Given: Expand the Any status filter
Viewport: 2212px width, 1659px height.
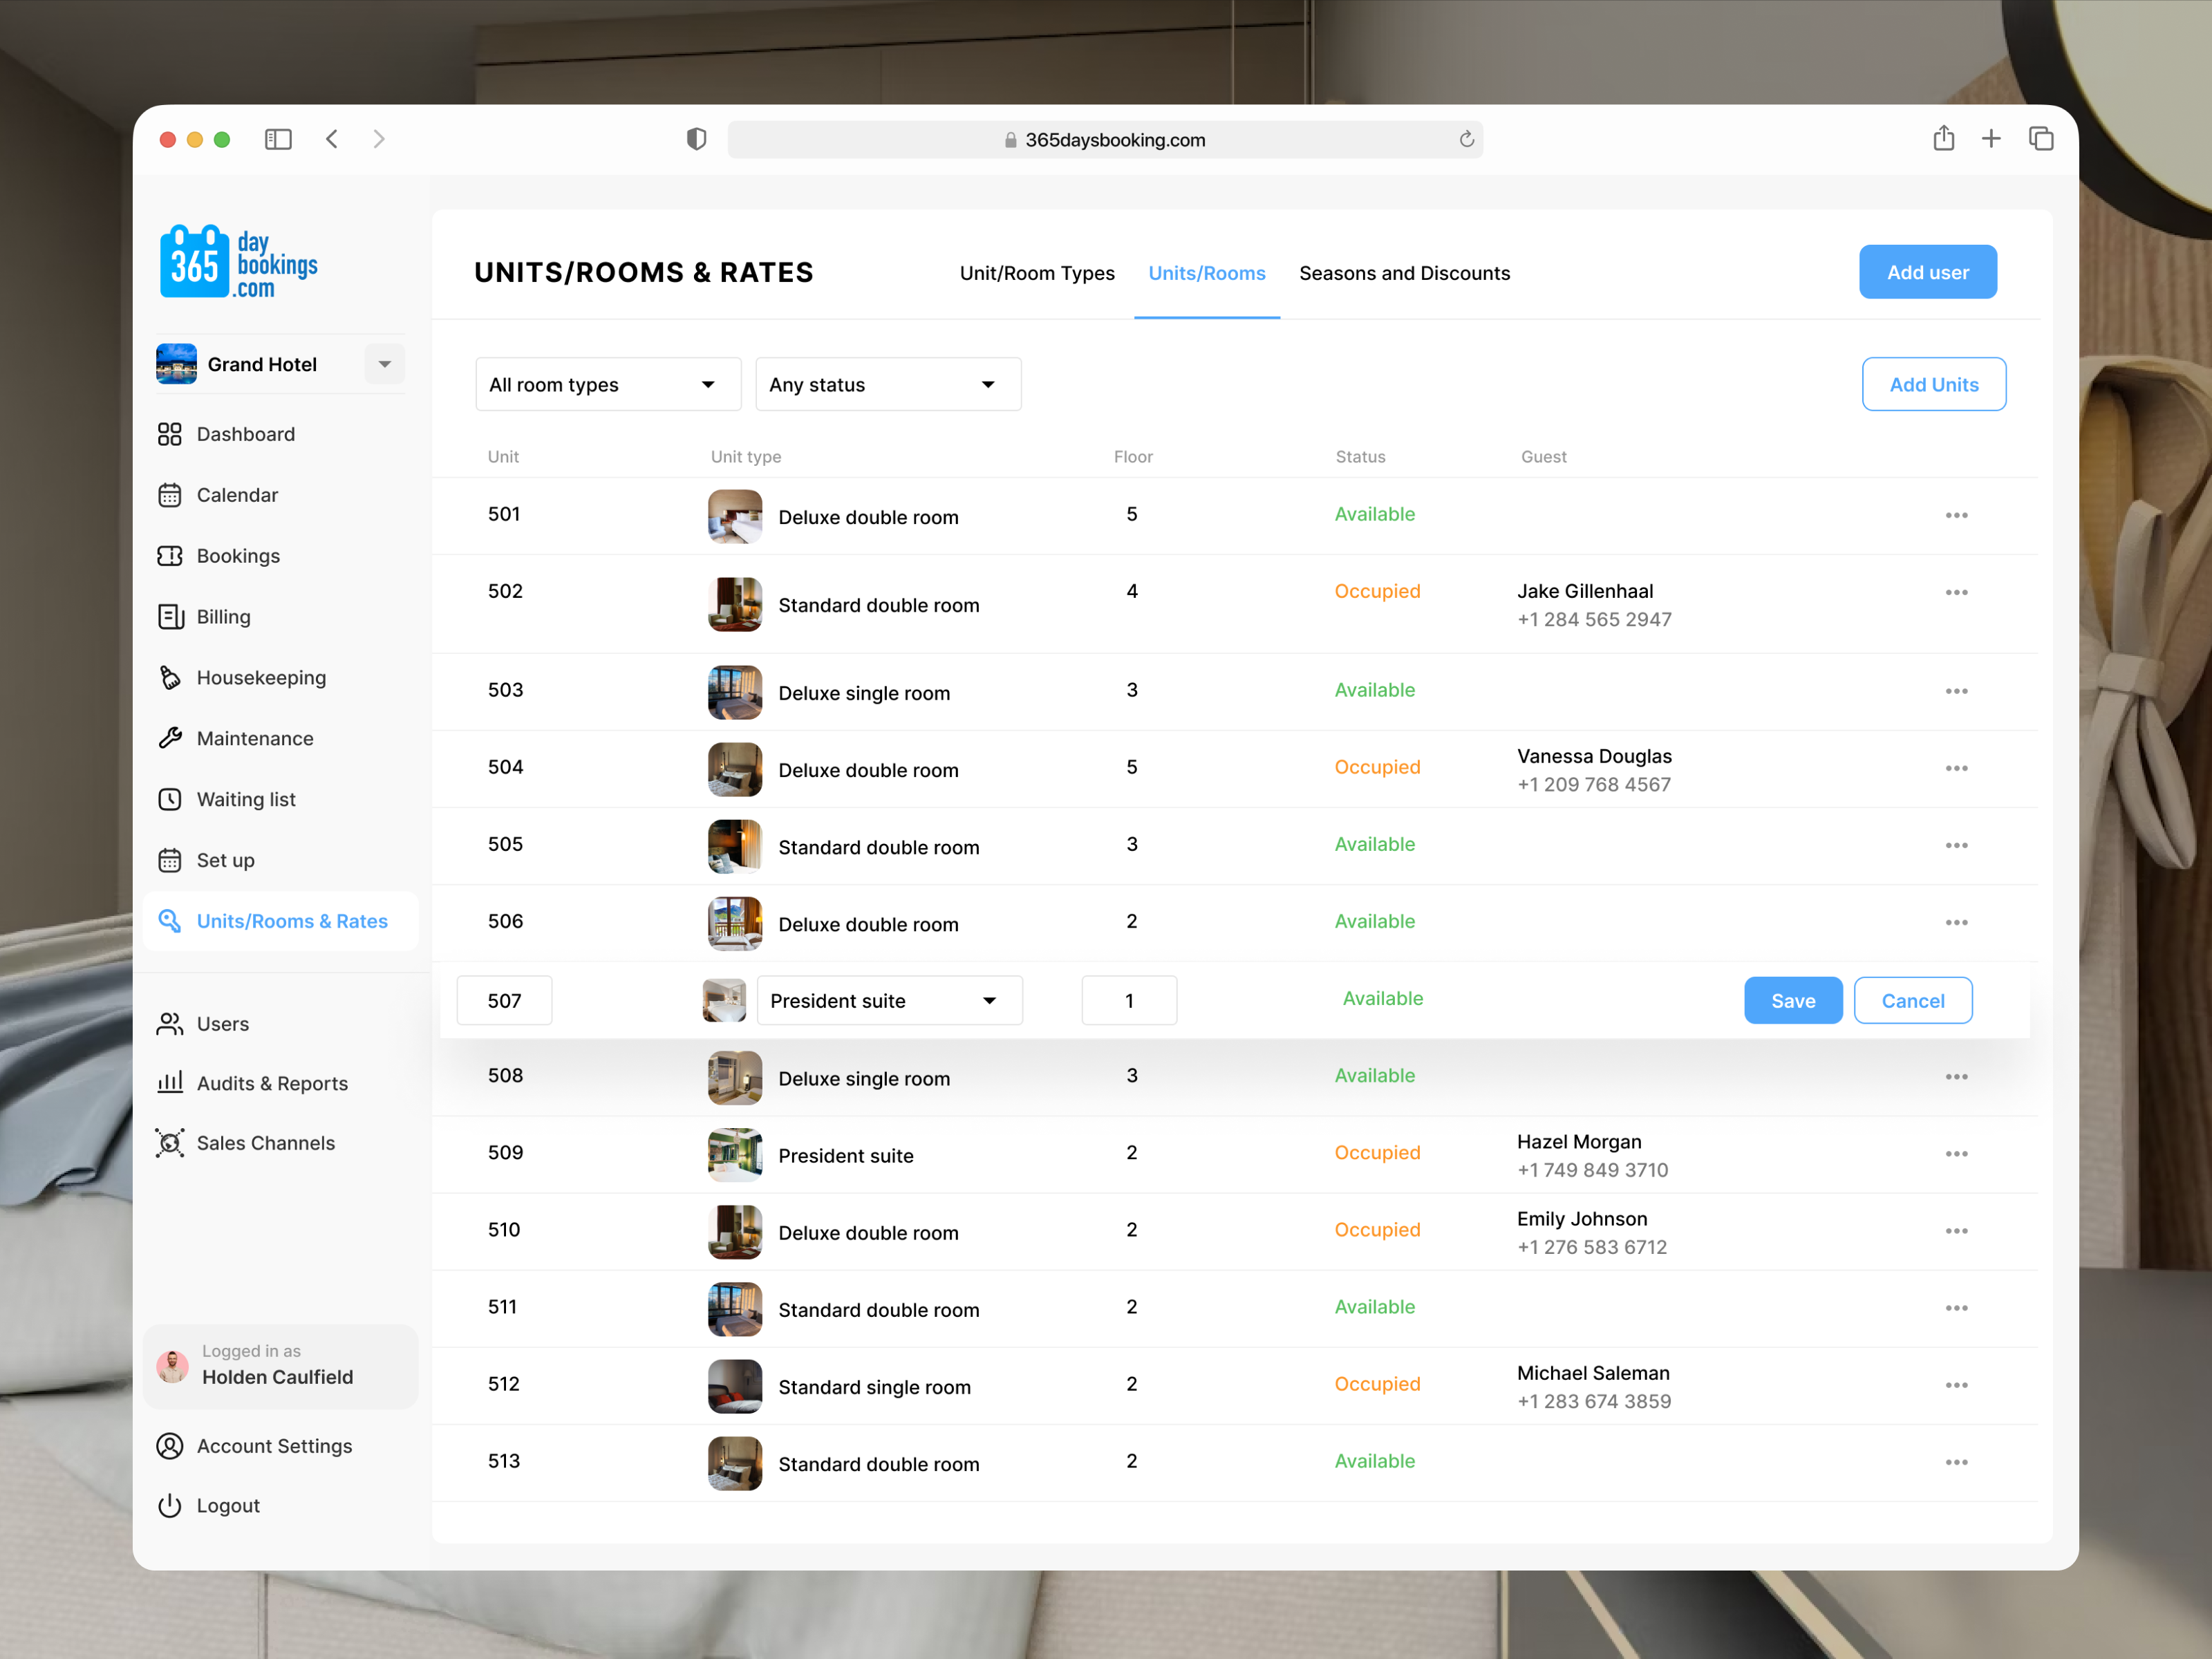Looking at the screenshot, I should tap(887, 384).
